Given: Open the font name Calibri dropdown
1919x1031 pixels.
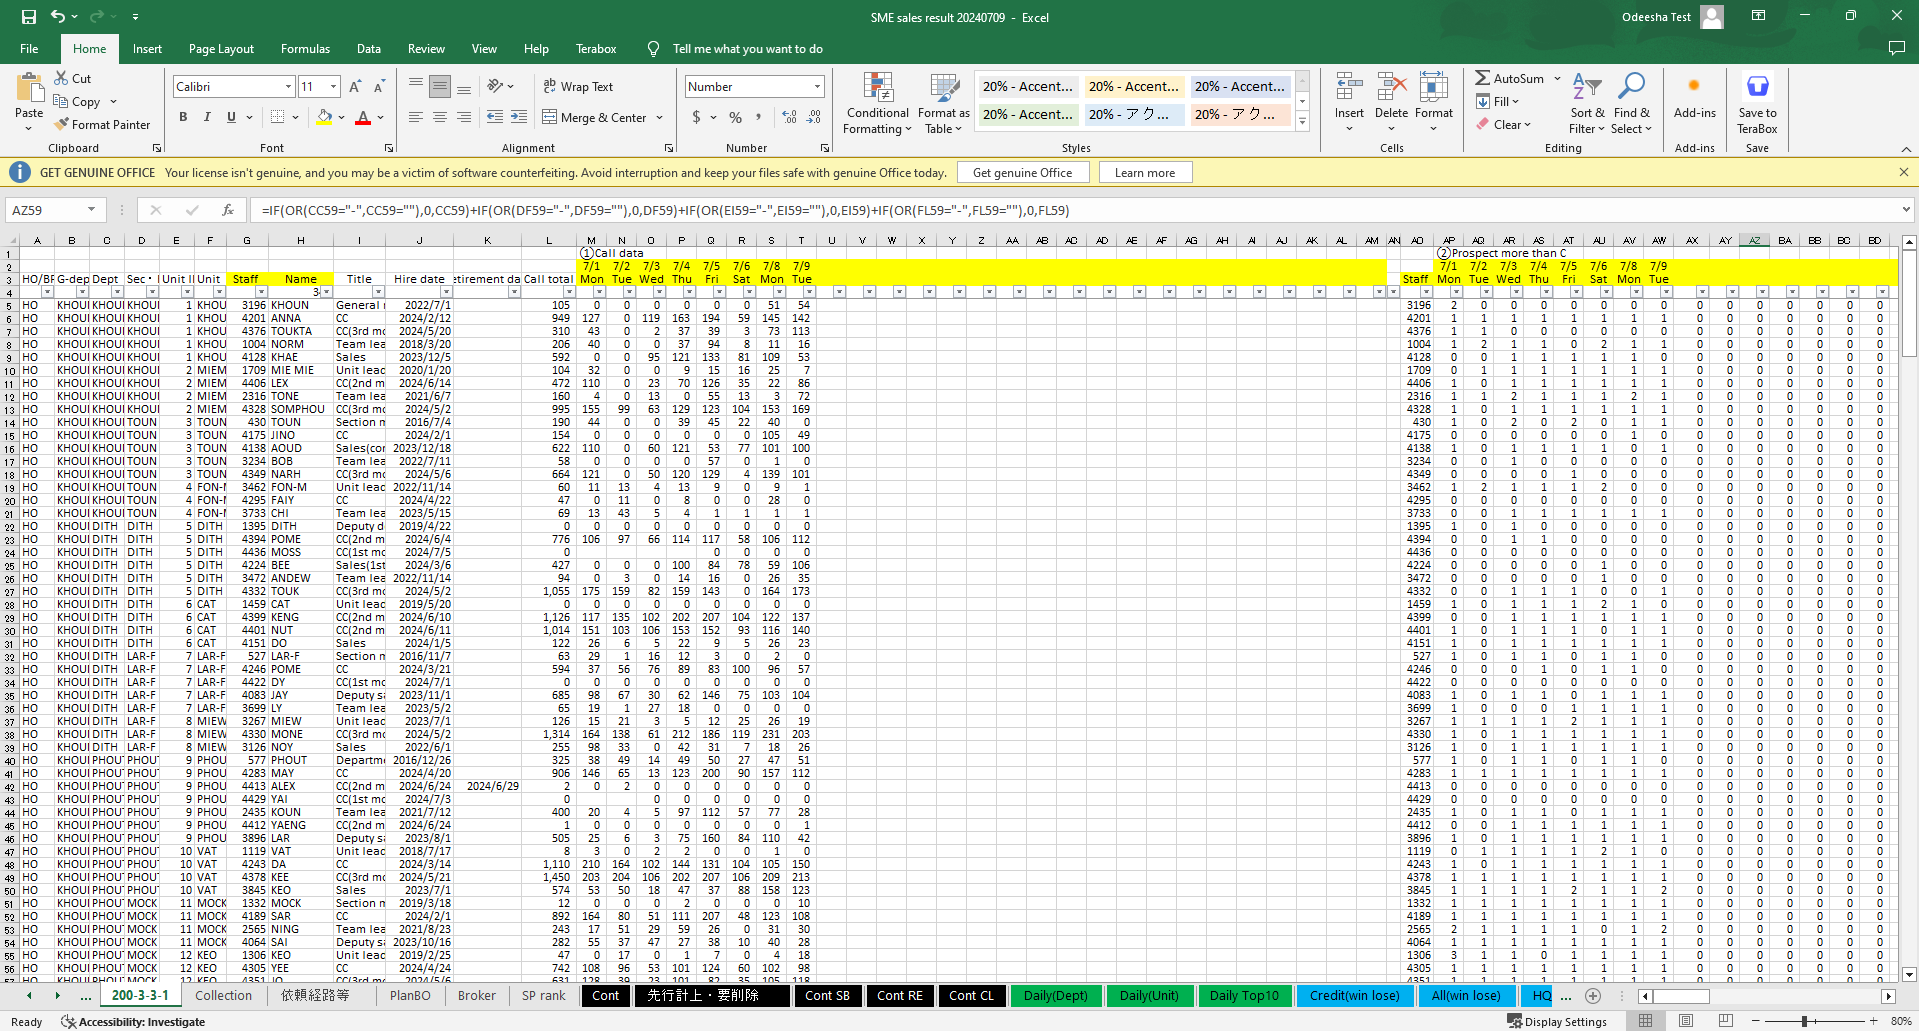Looking at the screenshot, I should pos(288,87).
